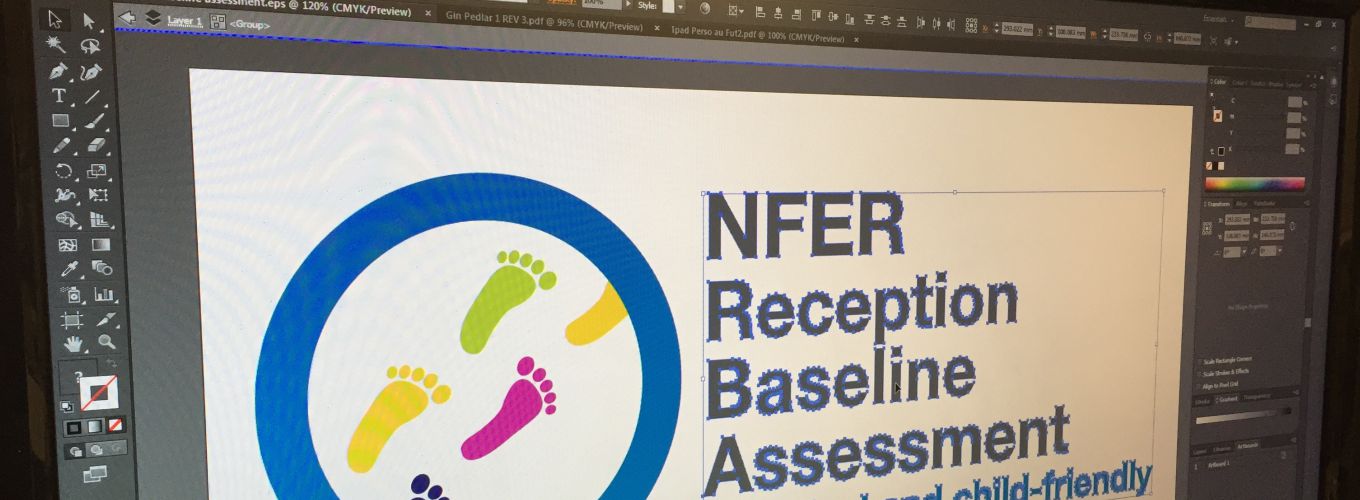Select the Rectangle tool
Image resolution: width=1360 pixels, height=500 pixels.
tap(61, 121)
